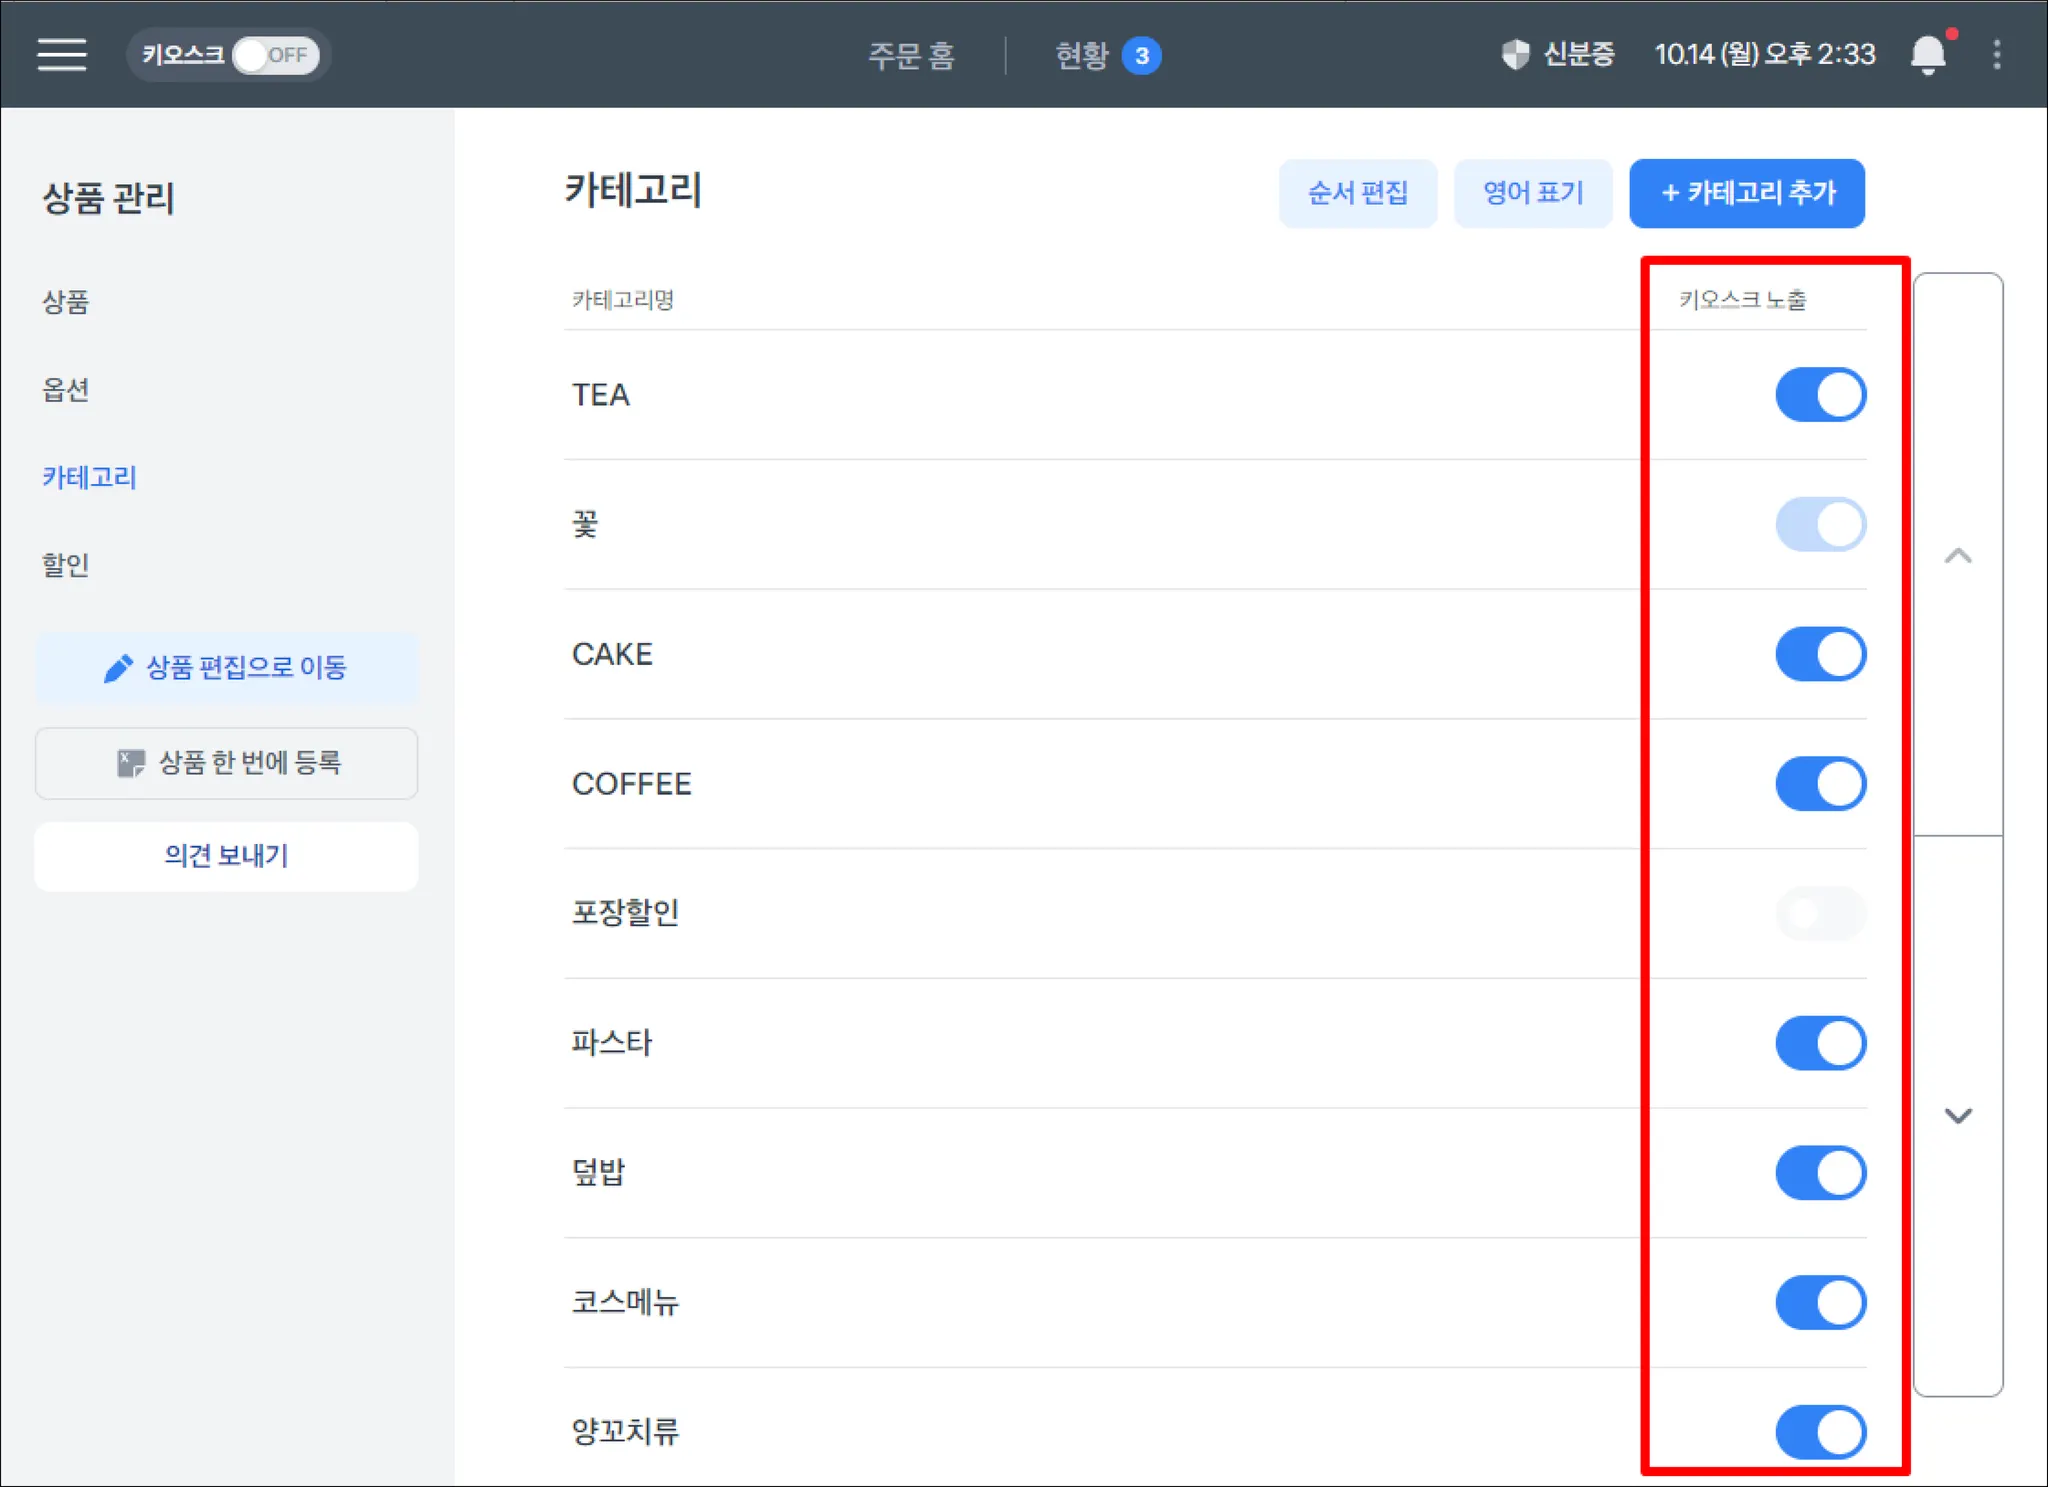
Task: Toggle kiosk exposure for COFFEE category
Action: coord(1820,784)
